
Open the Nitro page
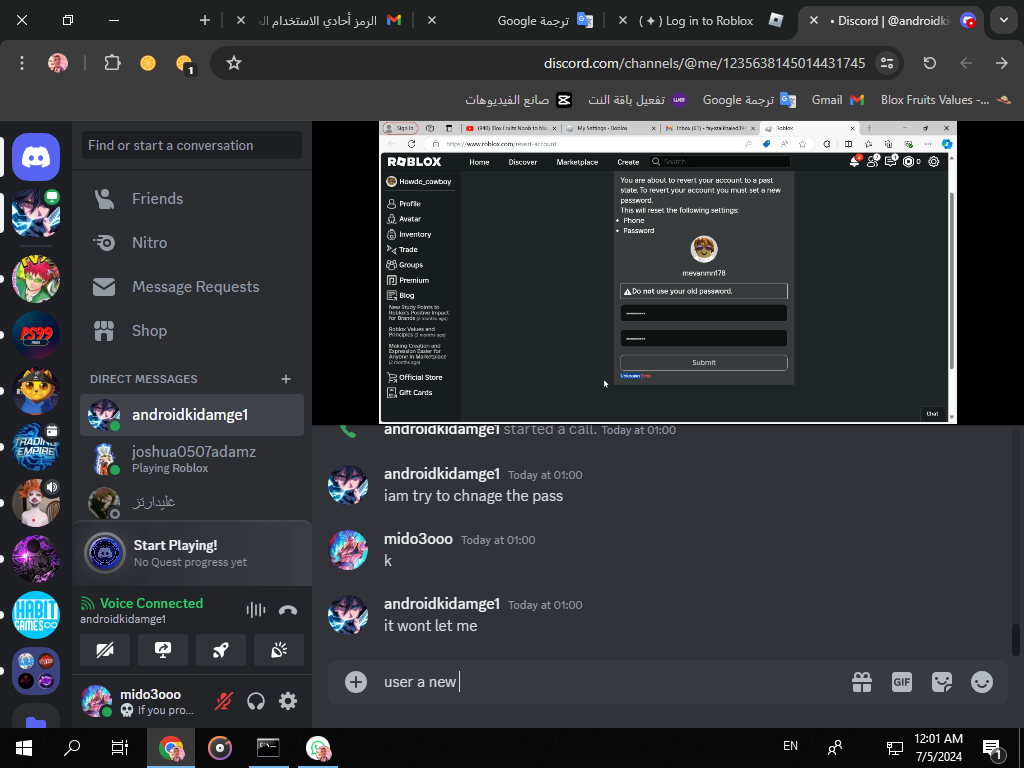pos(192,242)
